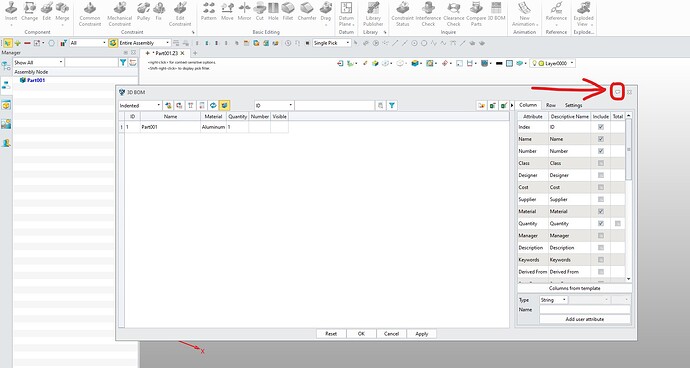Open the Mechanical Constraint tool
The image size is (690, 368).
click(119, 13)
